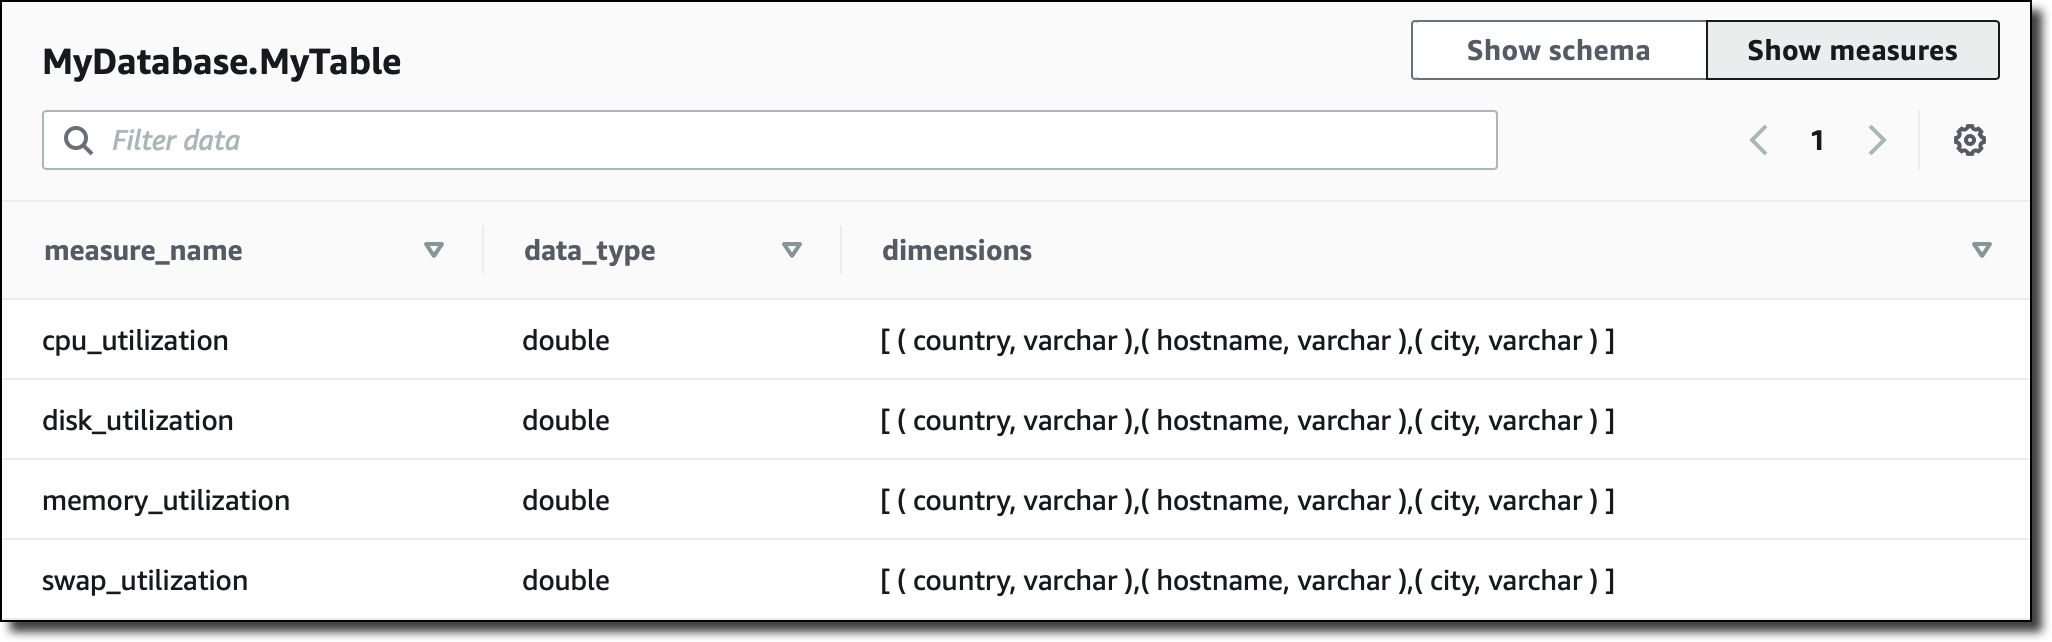Select page number 1

tap(1817, 140)
